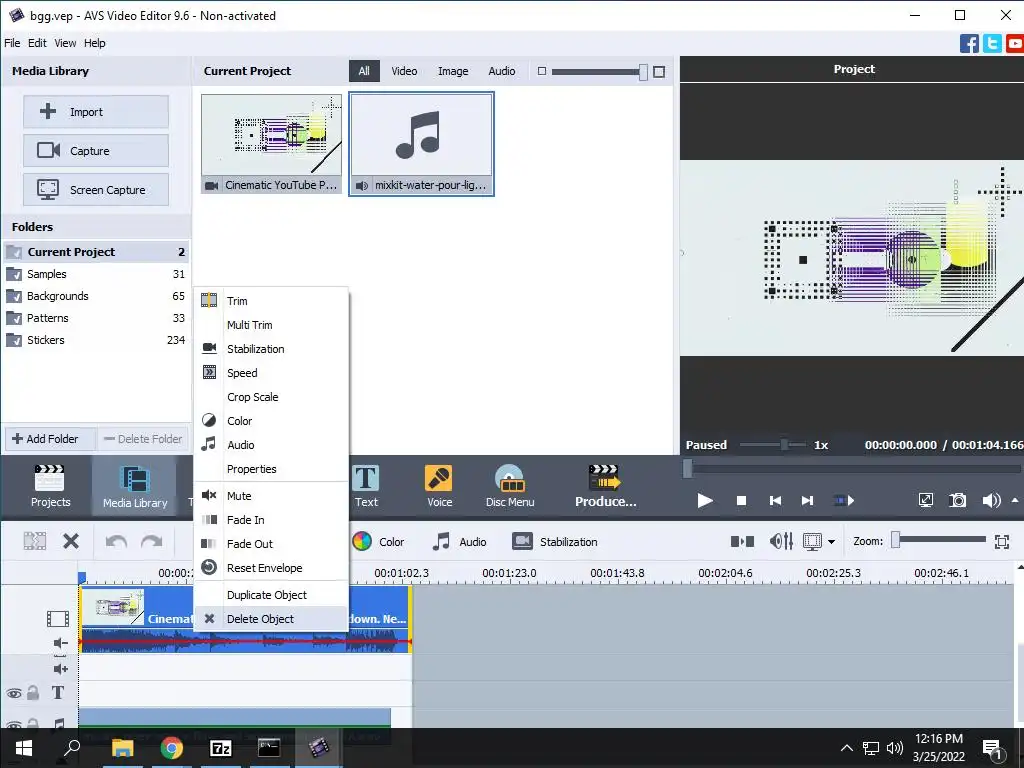Open the timeline view dropdown arrow
This screenshot has width=1024, height=768.
(831, 541)
